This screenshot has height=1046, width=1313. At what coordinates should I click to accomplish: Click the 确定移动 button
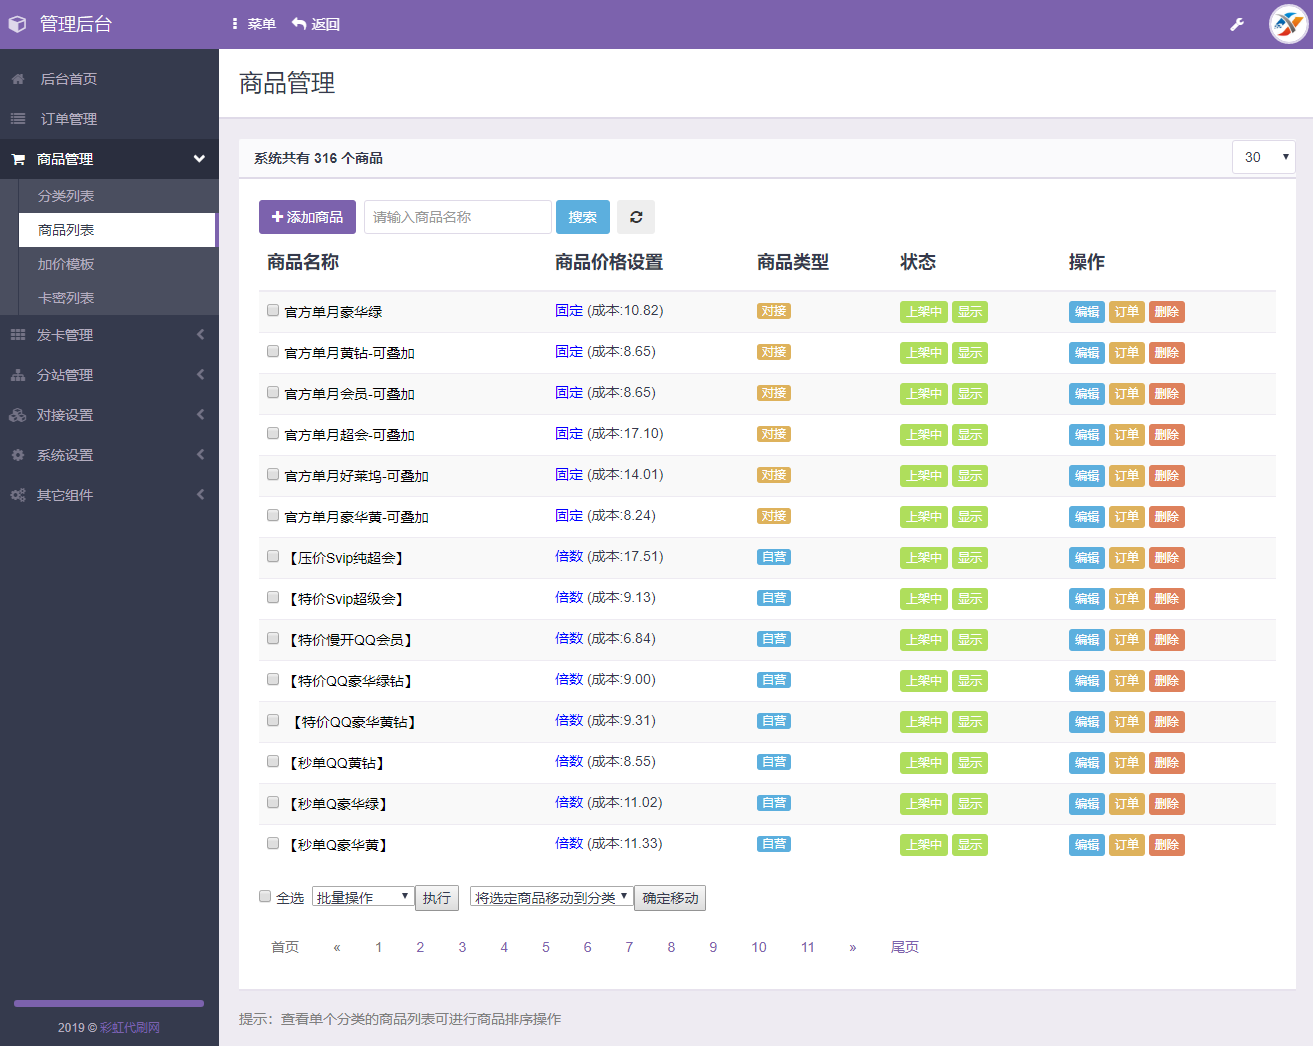coord(670,898)
